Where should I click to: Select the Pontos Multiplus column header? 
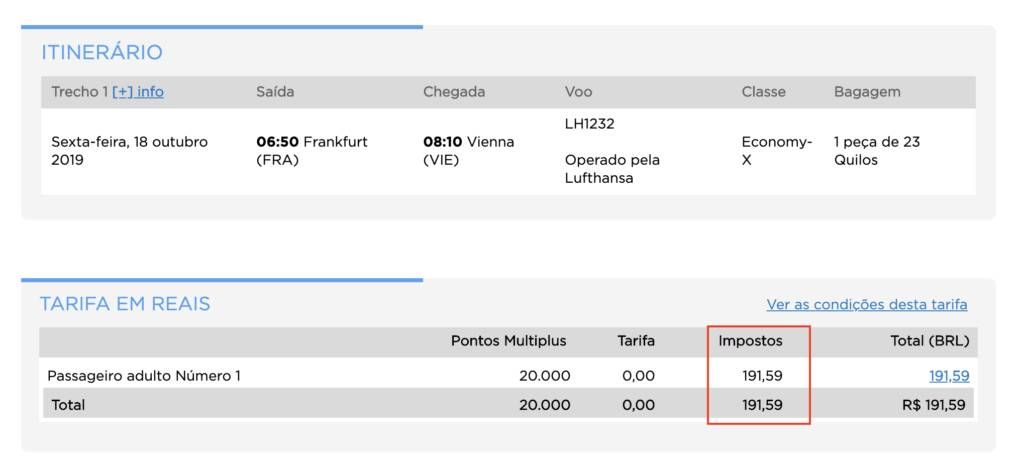pyautogui.click(x=509, y=341)
